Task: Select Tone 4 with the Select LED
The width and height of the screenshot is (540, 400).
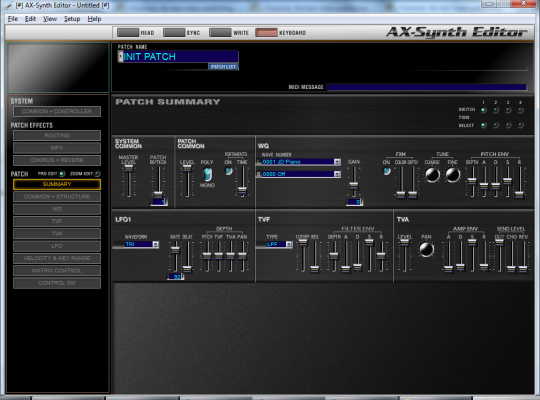Action: click(520, 125)
